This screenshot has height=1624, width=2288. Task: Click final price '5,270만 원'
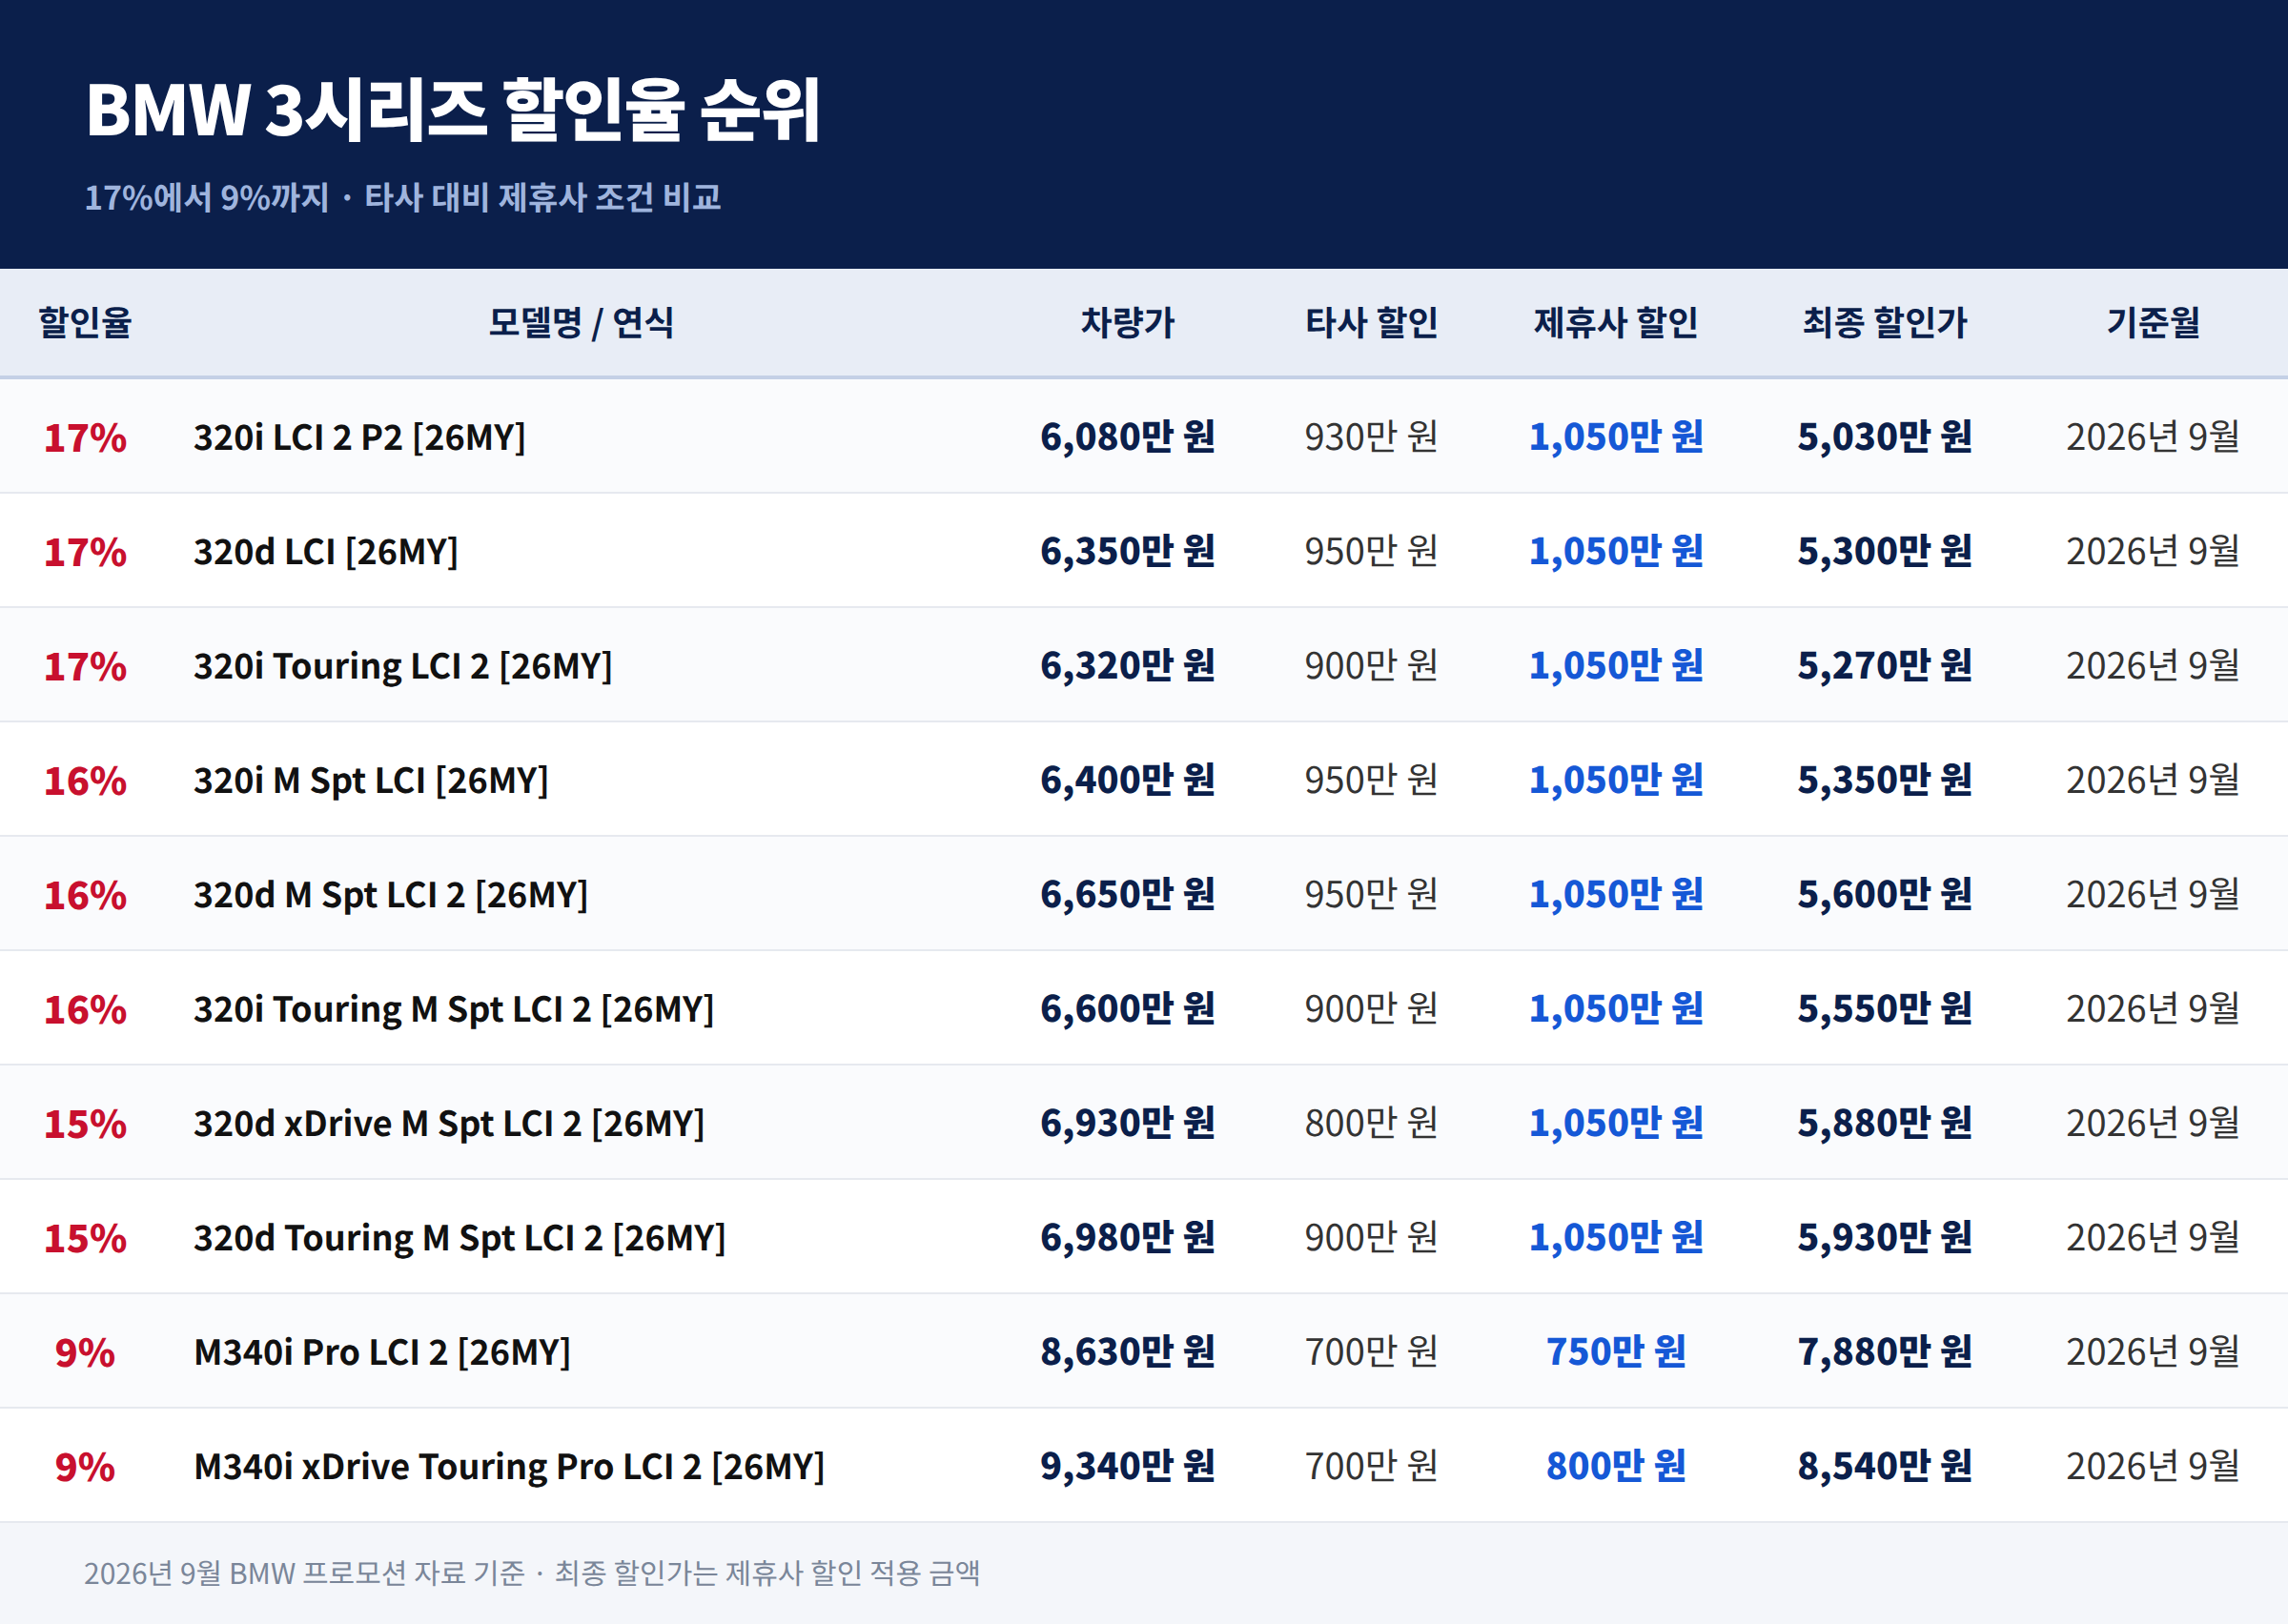click(1884, 666)
